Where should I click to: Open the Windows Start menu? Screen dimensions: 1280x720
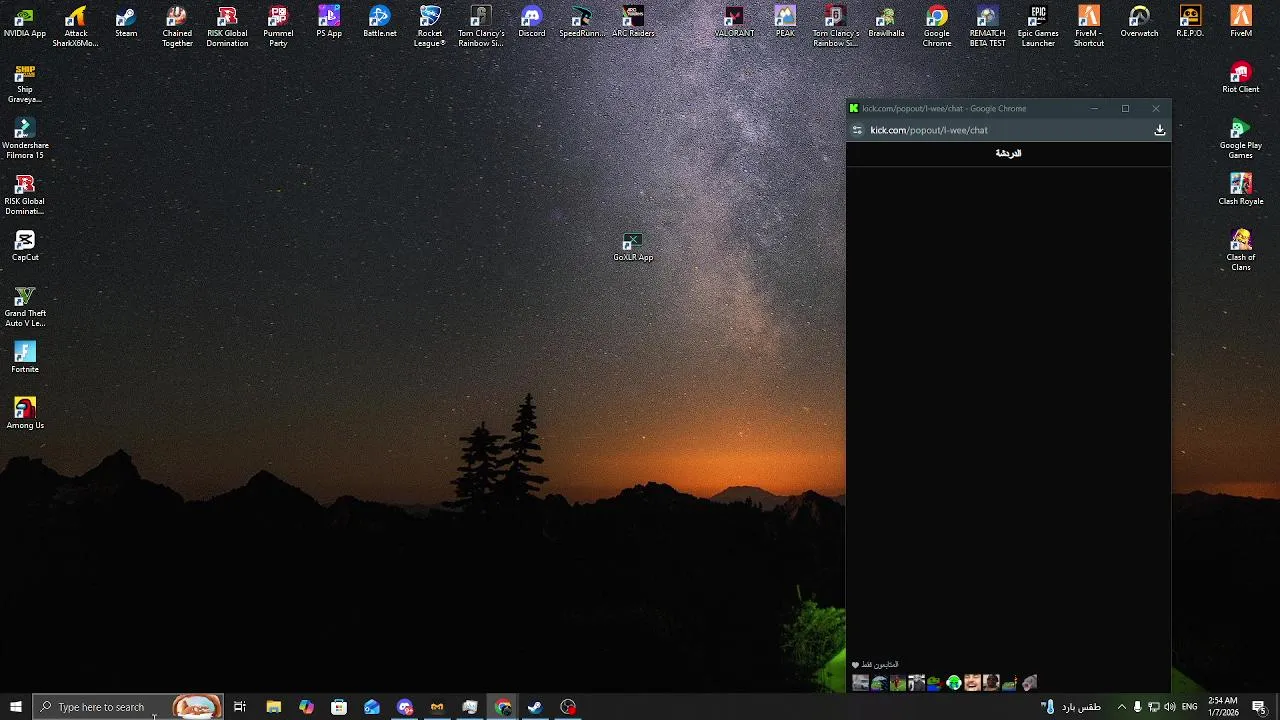[16, 707]
